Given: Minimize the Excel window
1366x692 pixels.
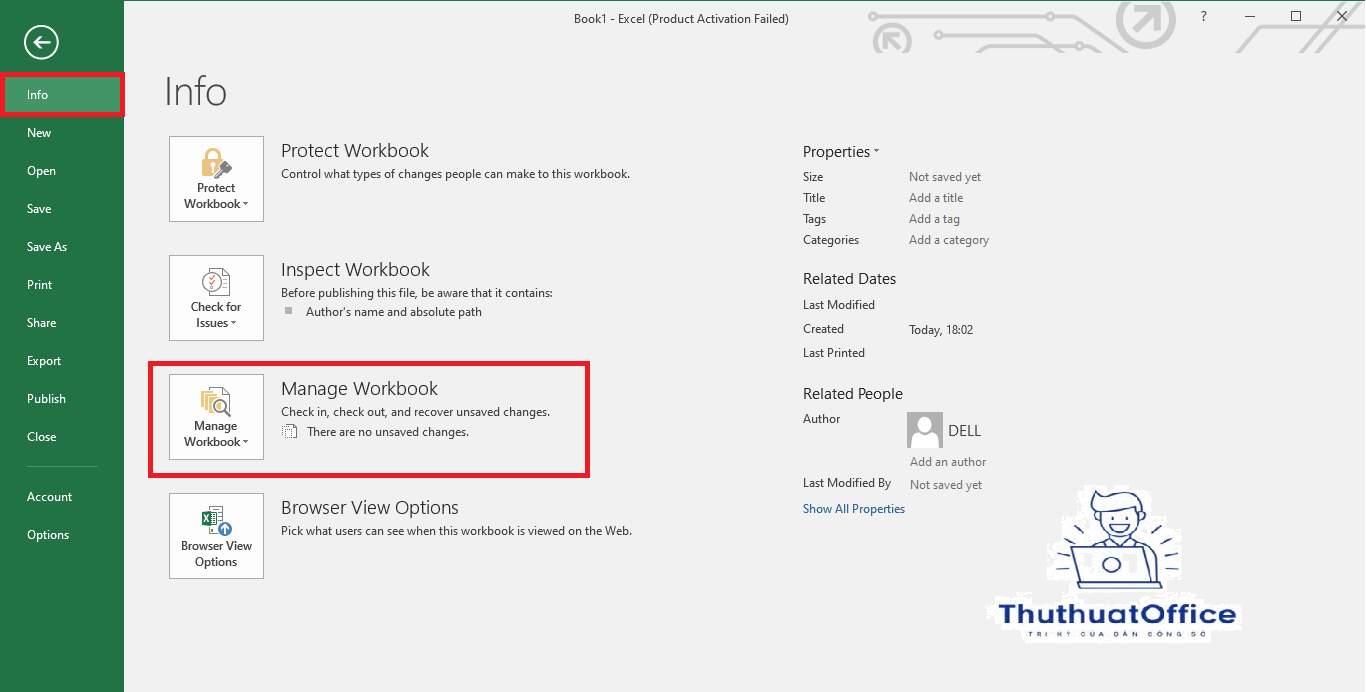Looking at the screenshot, I should (x=1250, y=16).
